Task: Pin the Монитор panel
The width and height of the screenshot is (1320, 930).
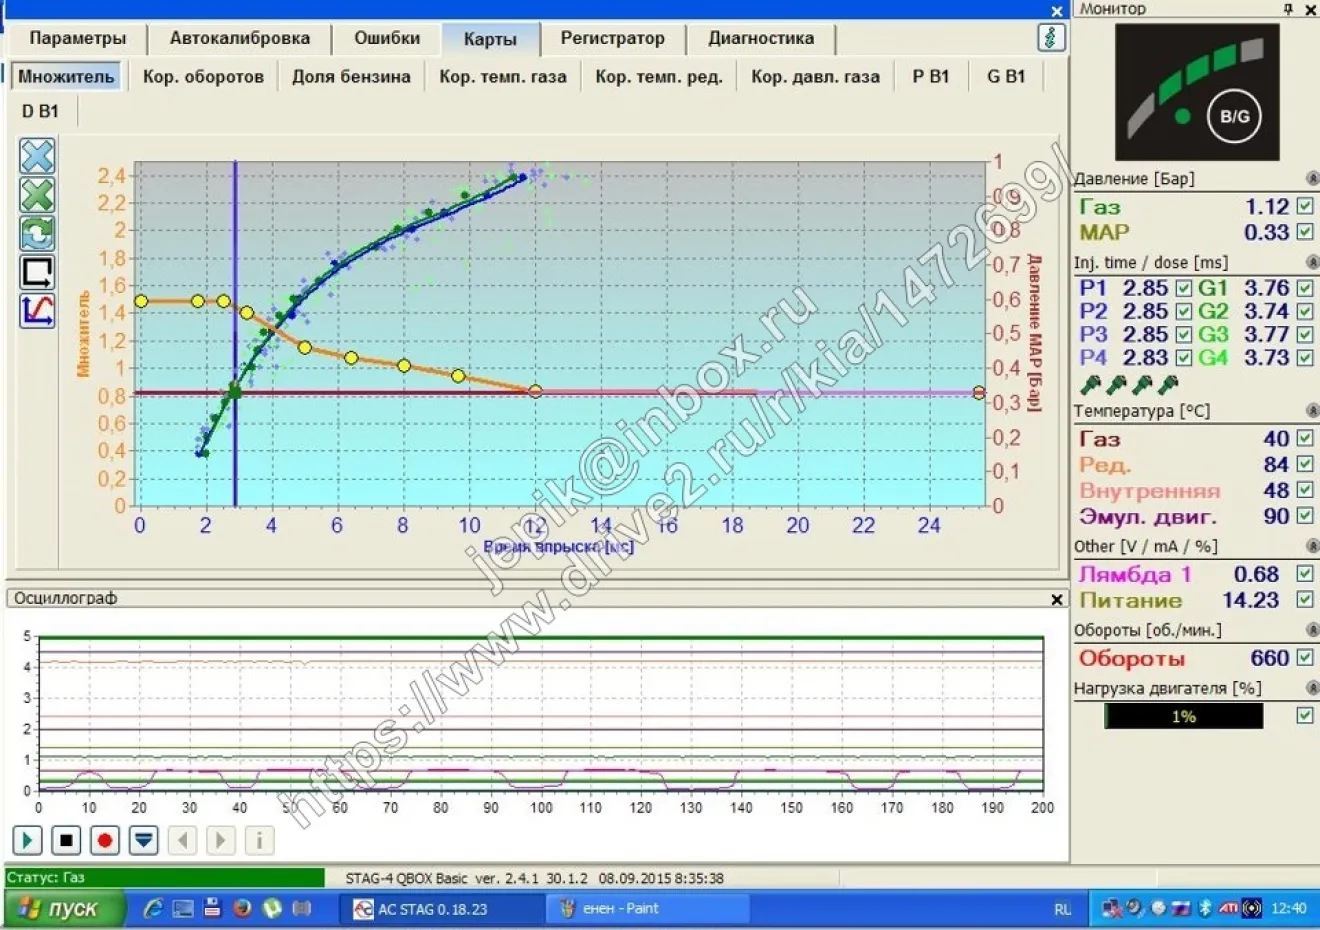Action: click(x=1288, y=9)
